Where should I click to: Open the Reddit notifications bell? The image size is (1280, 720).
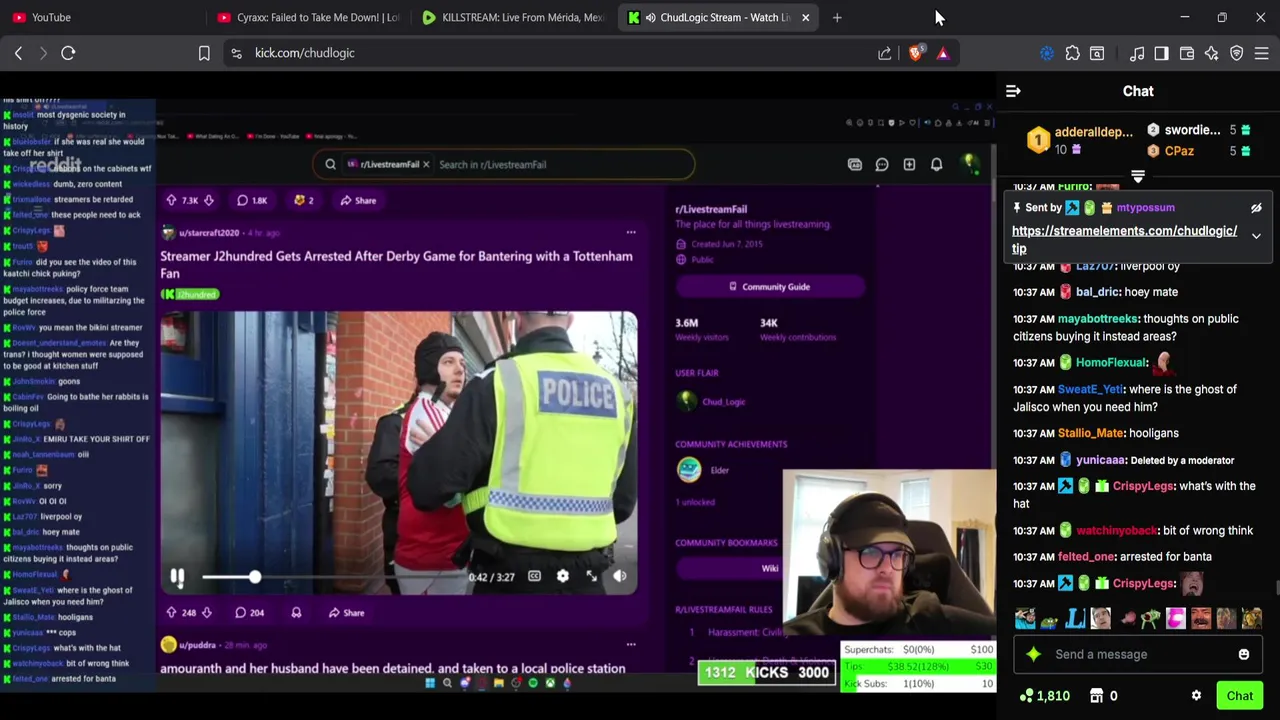tap(937, 164)
